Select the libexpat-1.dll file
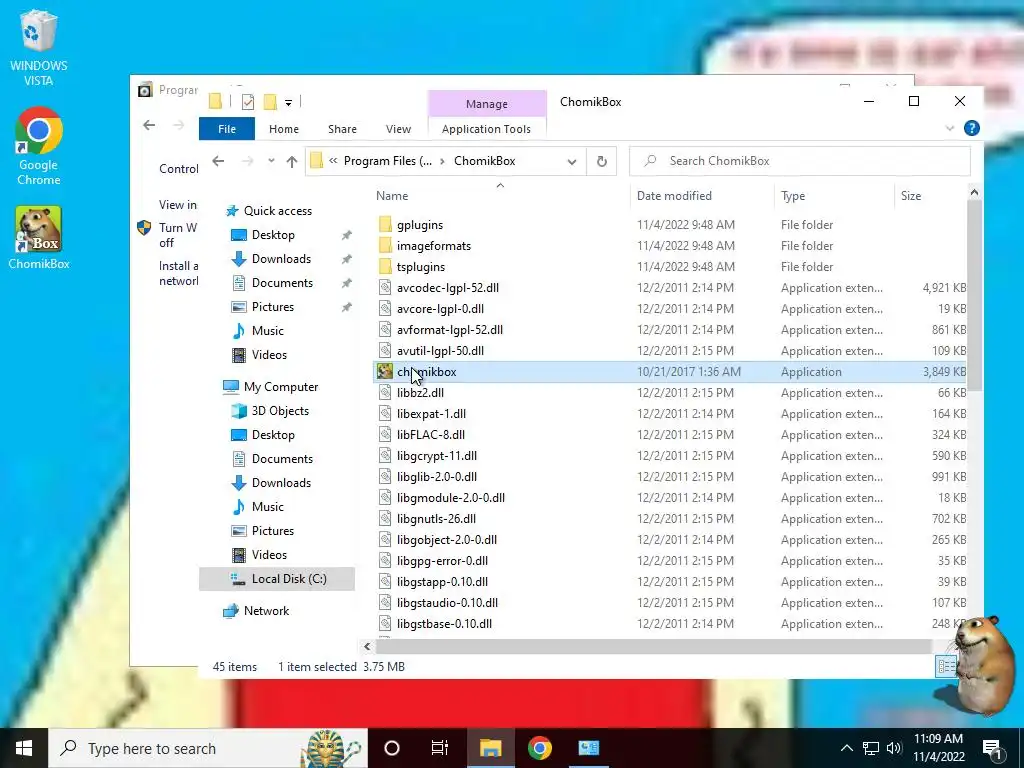This screenshot has height=768, width=1024. (432, 413)
